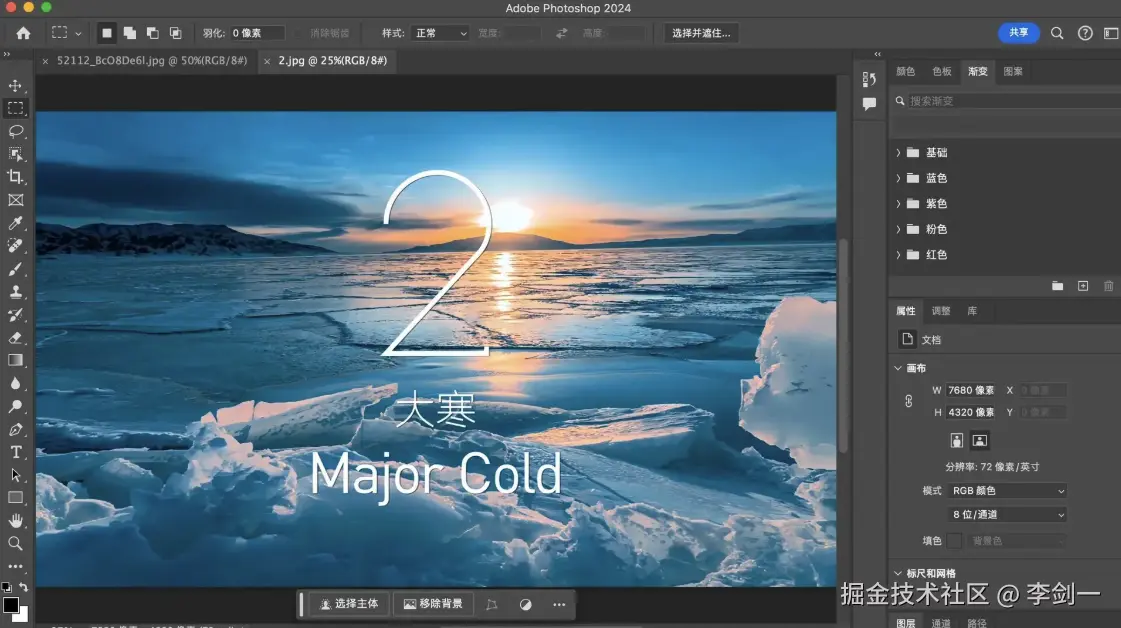1121x628 pixels.
Task: Select the Rectangular Marquee tool
Action: 15,109
